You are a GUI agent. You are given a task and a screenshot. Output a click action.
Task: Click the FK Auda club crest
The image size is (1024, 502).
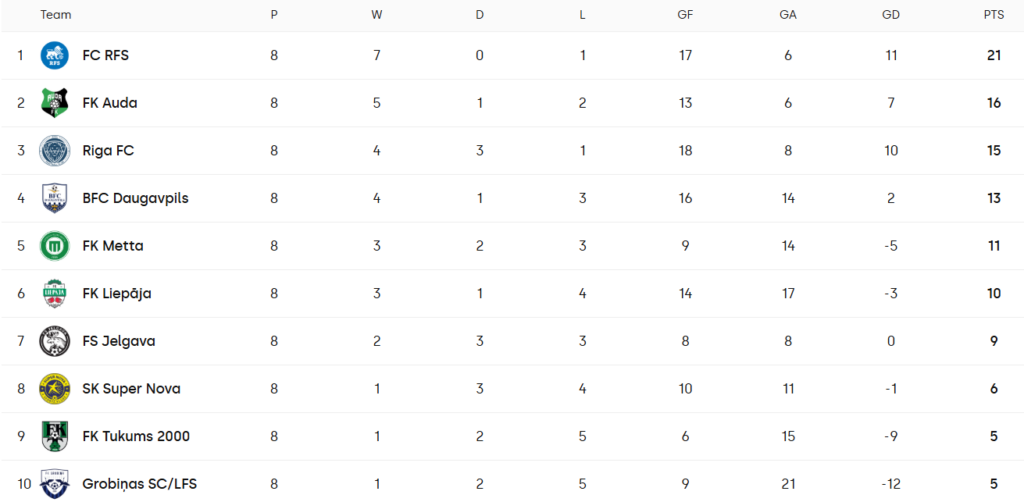pyautogui.click(x=54, y=103)
